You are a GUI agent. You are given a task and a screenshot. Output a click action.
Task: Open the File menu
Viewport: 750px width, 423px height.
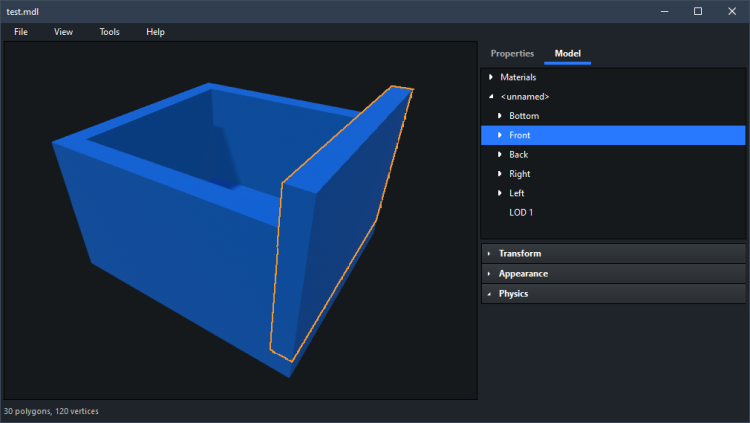[20, 32]
